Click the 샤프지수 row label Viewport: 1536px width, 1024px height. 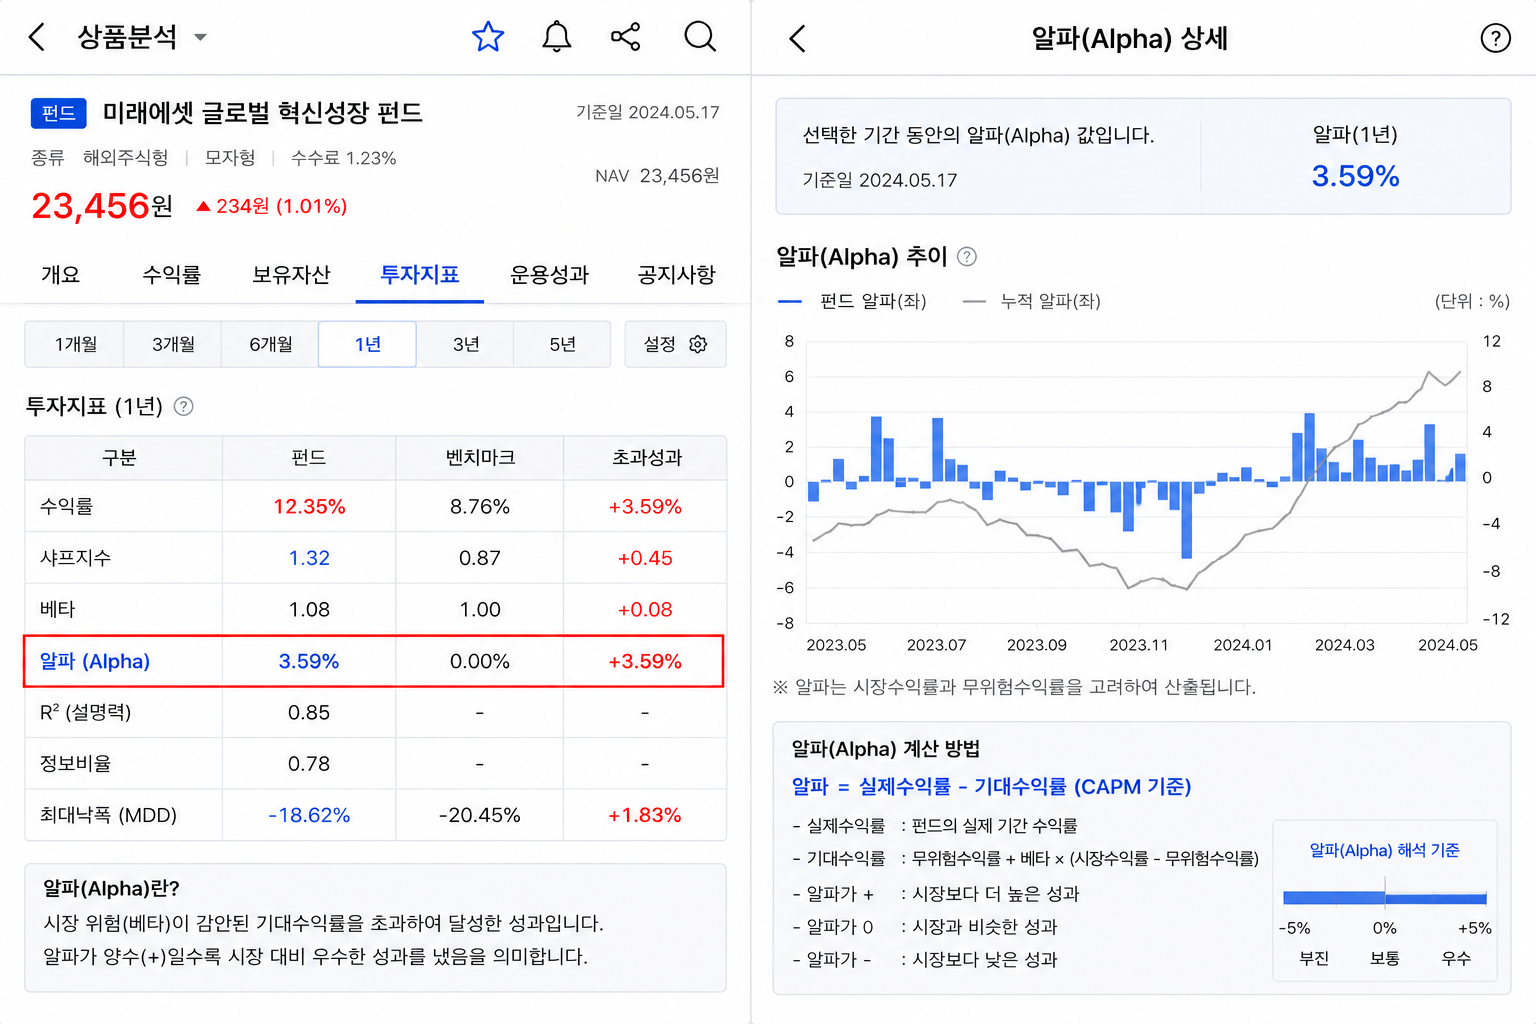(75, 558)
